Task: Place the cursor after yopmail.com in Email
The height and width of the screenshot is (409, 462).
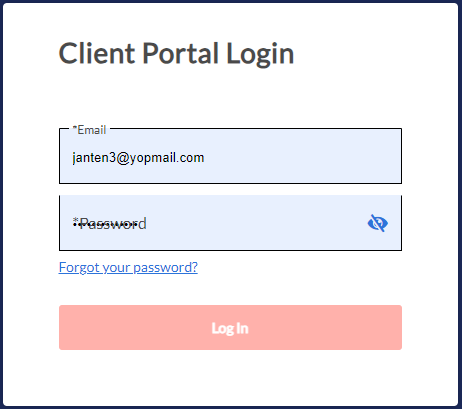Action: [205, 158]
